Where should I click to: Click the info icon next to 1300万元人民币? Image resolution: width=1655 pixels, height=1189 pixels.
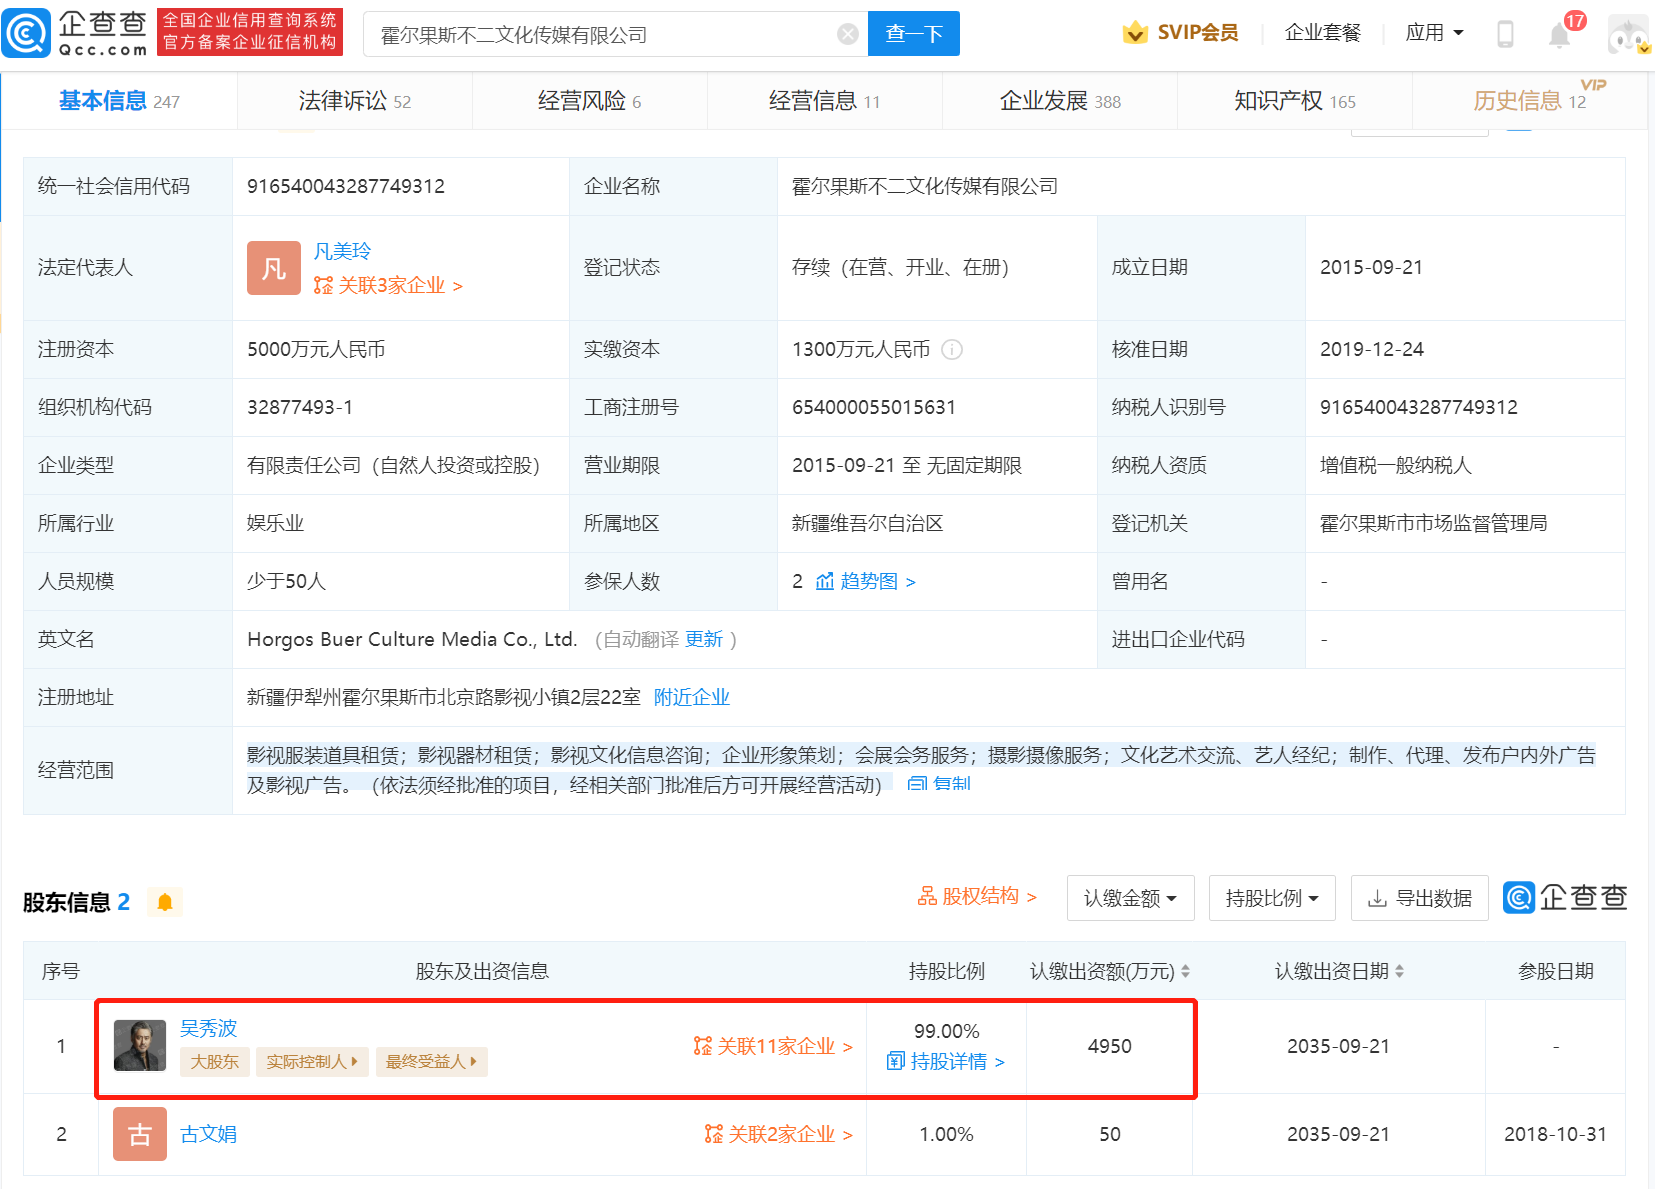pos(952,349)
